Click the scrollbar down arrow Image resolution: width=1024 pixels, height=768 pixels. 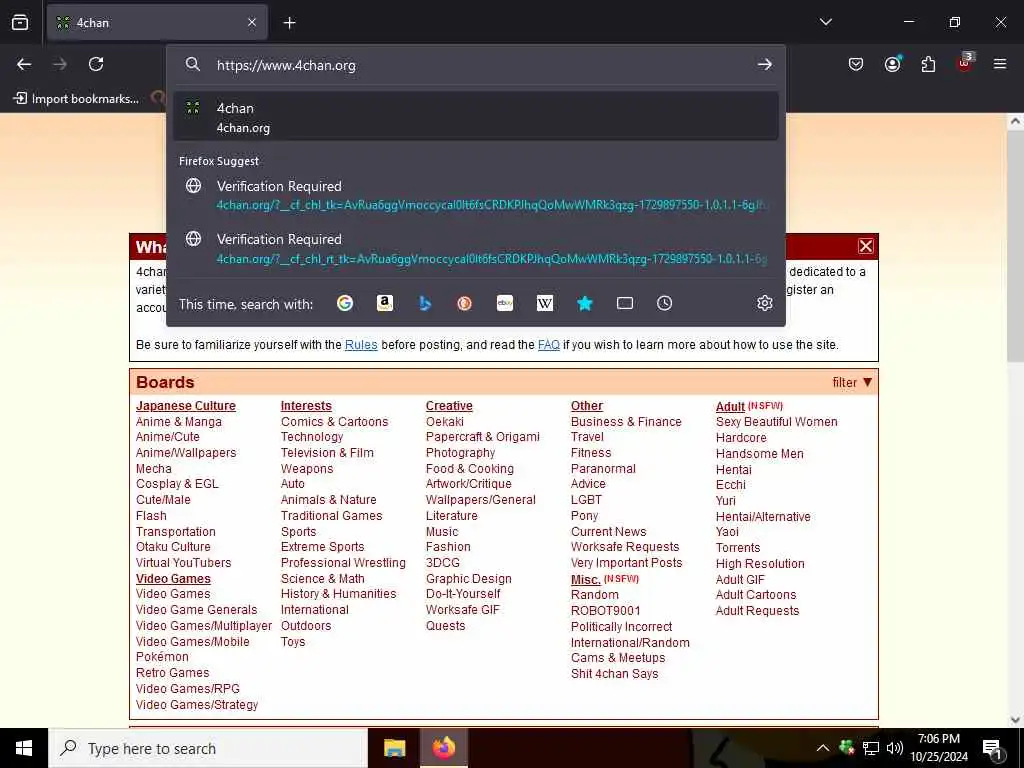tap(1015, 720)
